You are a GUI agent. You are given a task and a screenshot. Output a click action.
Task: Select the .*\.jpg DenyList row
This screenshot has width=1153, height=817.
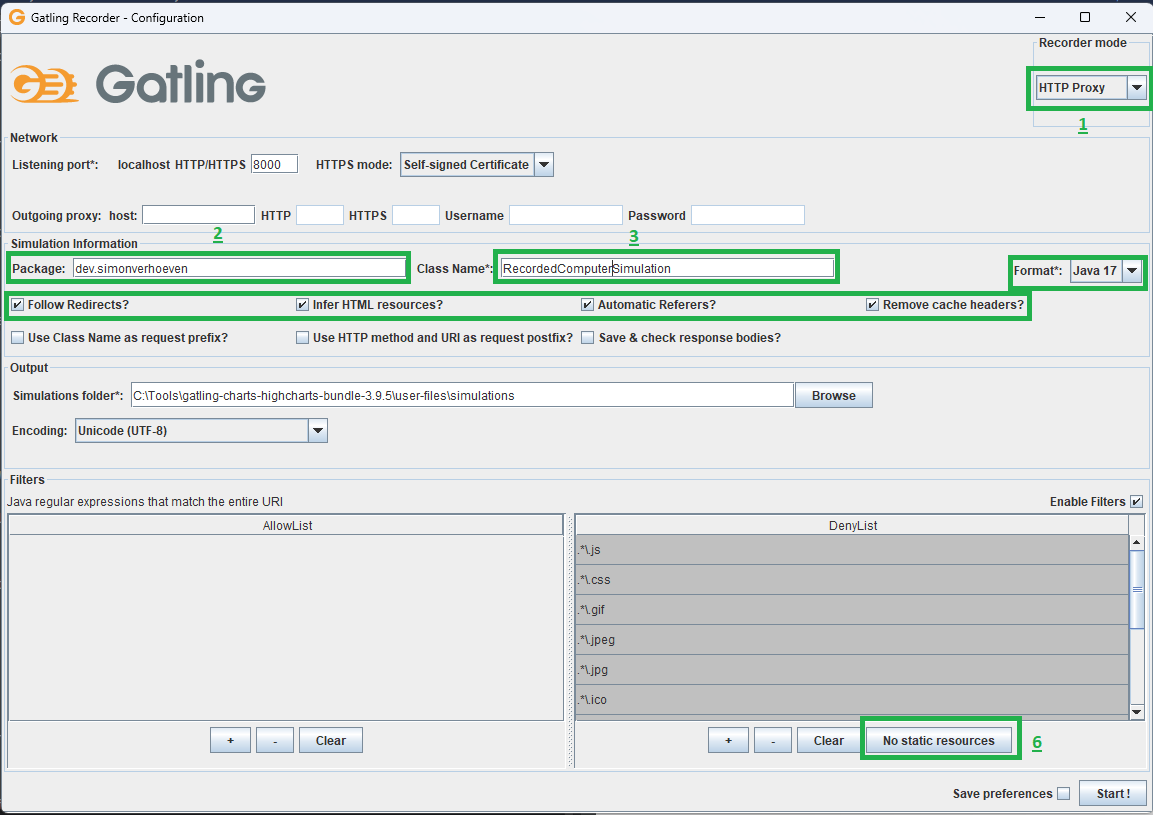click(852, 670)
